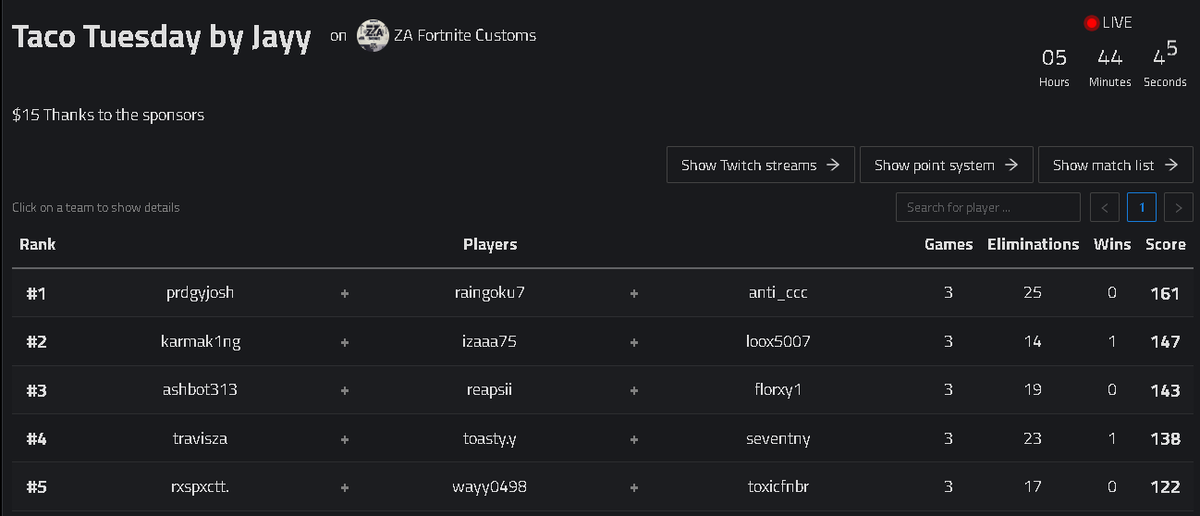Click the ZA Fortnite Customs logo avatar
This screenshot has height=516, width=1200.
(x=373, y=36)
